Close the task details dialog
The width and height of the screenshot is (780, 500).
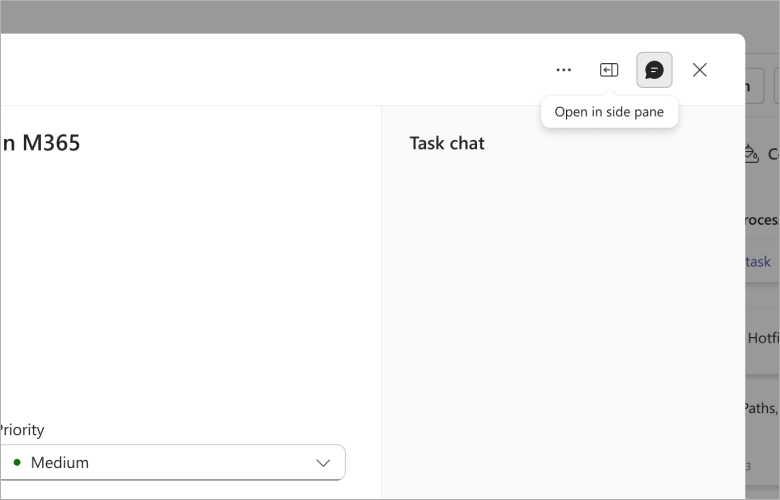coord(699,70)
